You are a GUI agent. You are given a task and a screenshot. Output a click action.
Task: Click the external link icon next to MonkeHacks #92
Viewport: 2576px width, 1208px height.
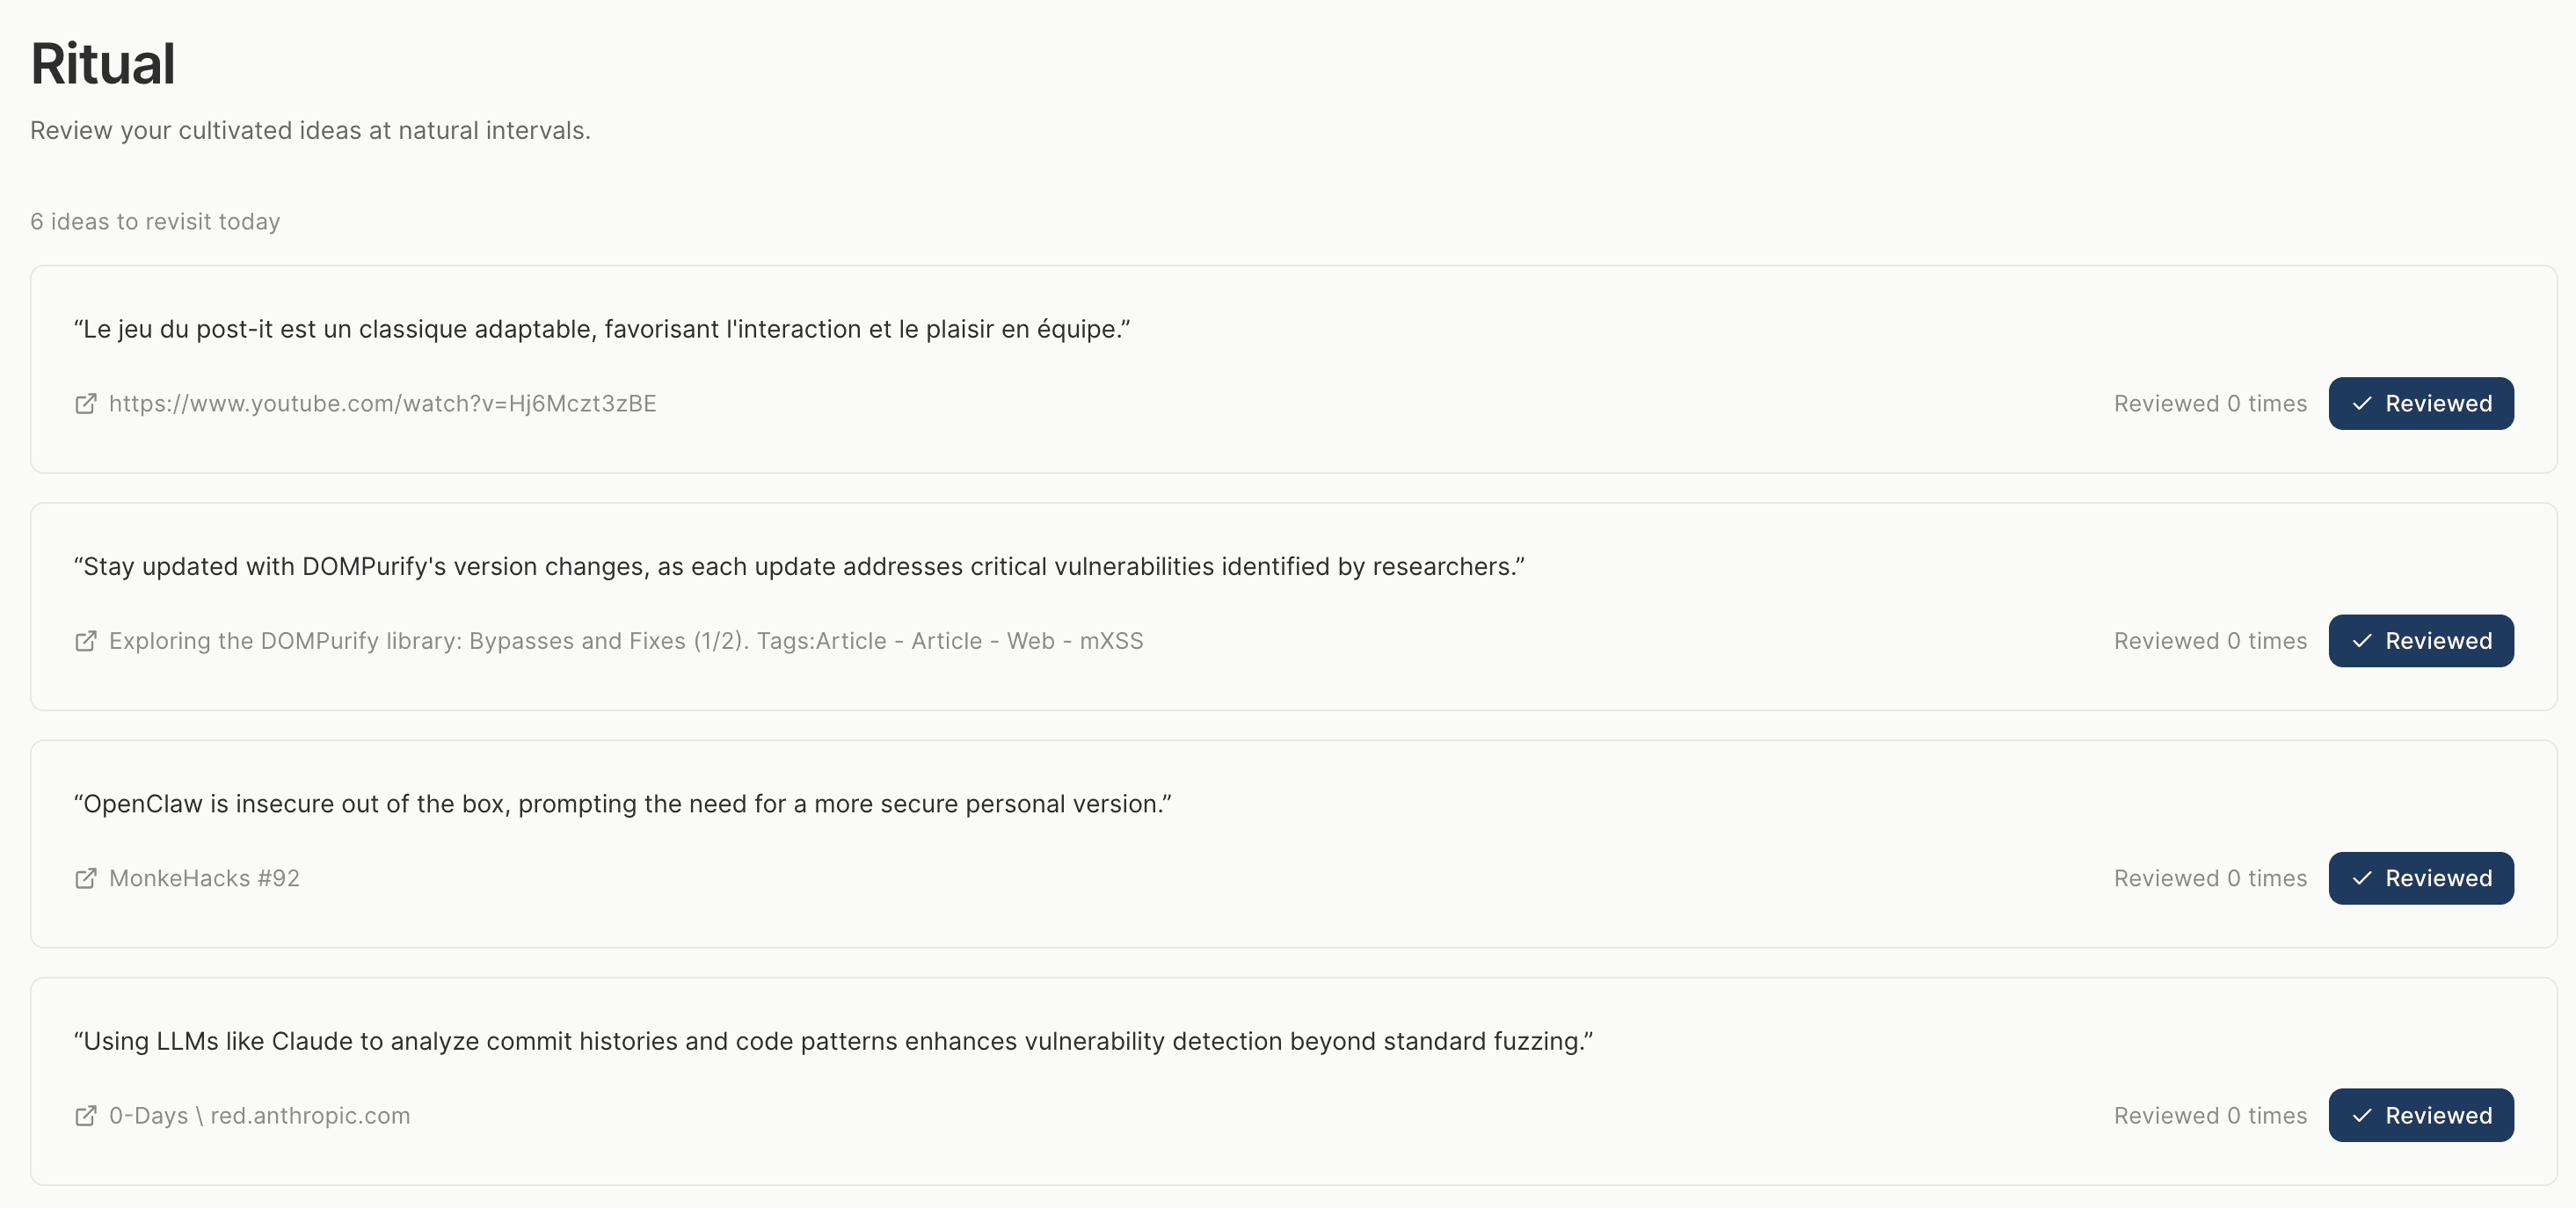pos(86,878)
